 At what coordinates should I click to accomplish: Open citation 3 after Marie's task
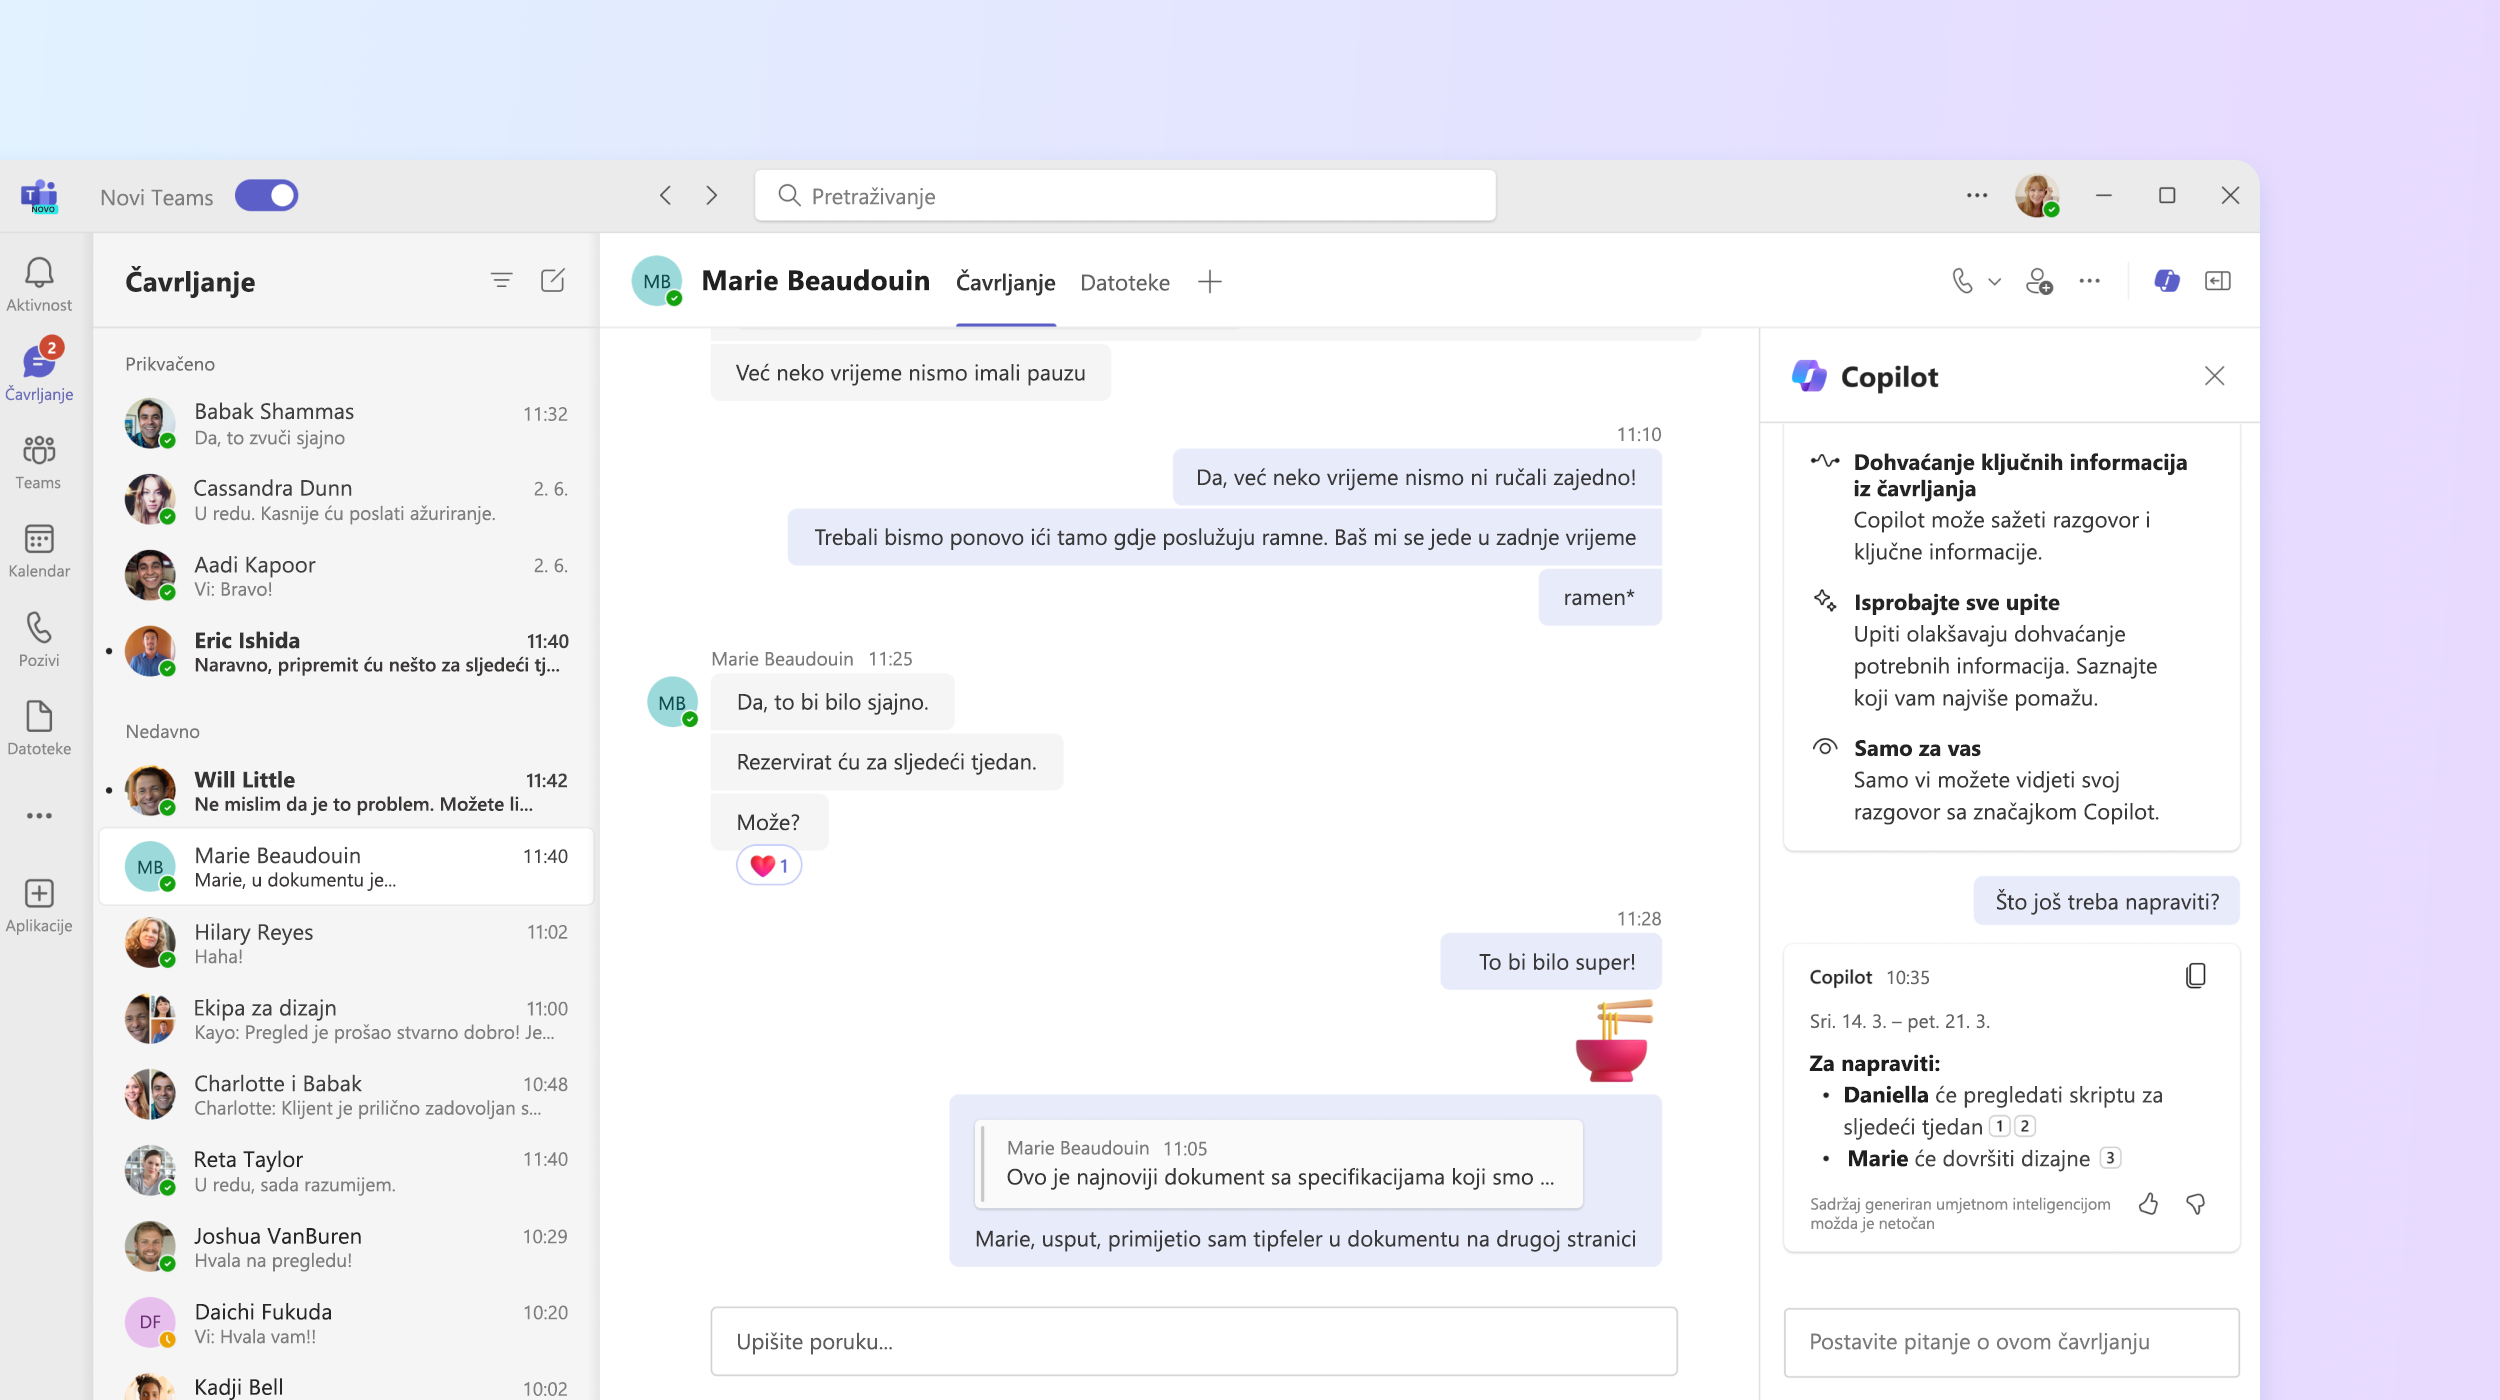tap(2110, 1158)
